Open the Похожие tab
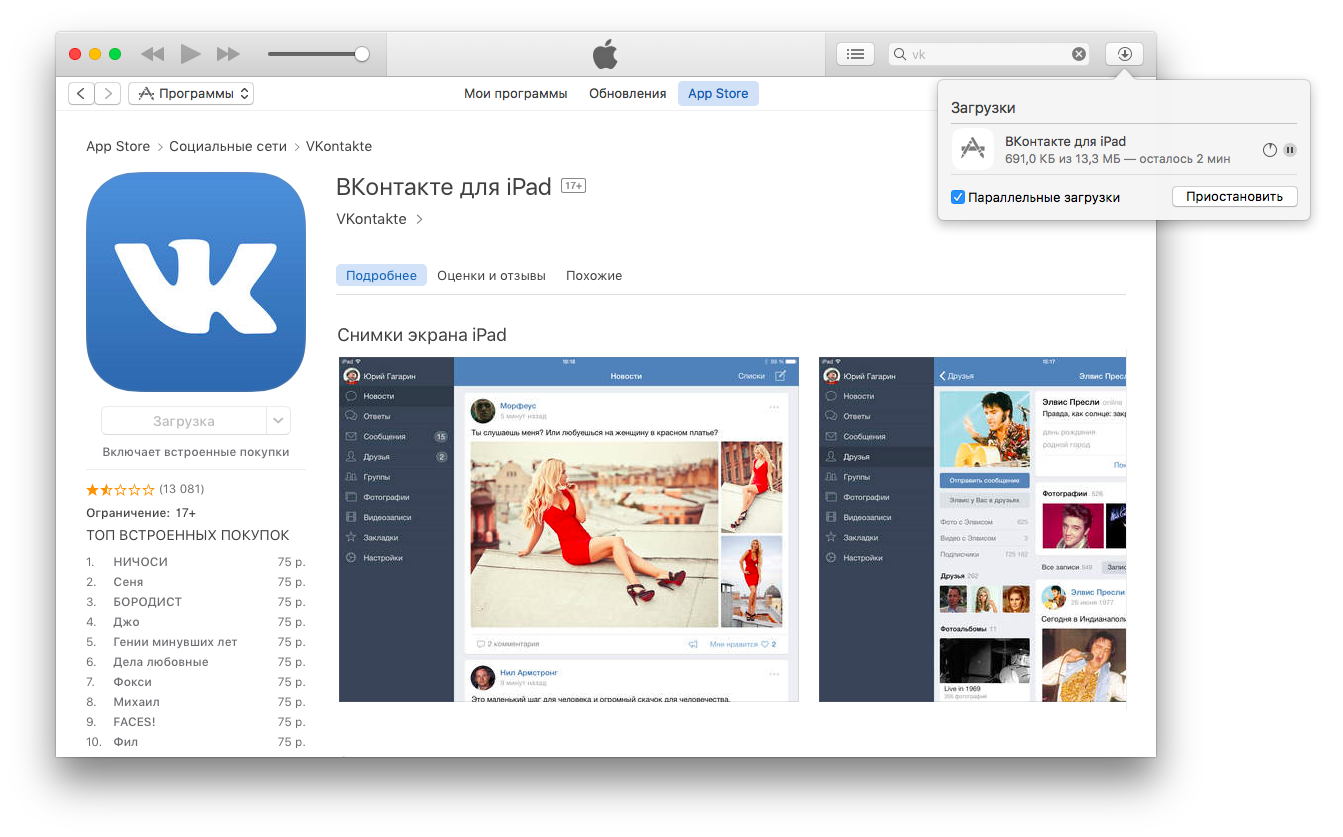 pyautogui.click(x=594, y=275)
